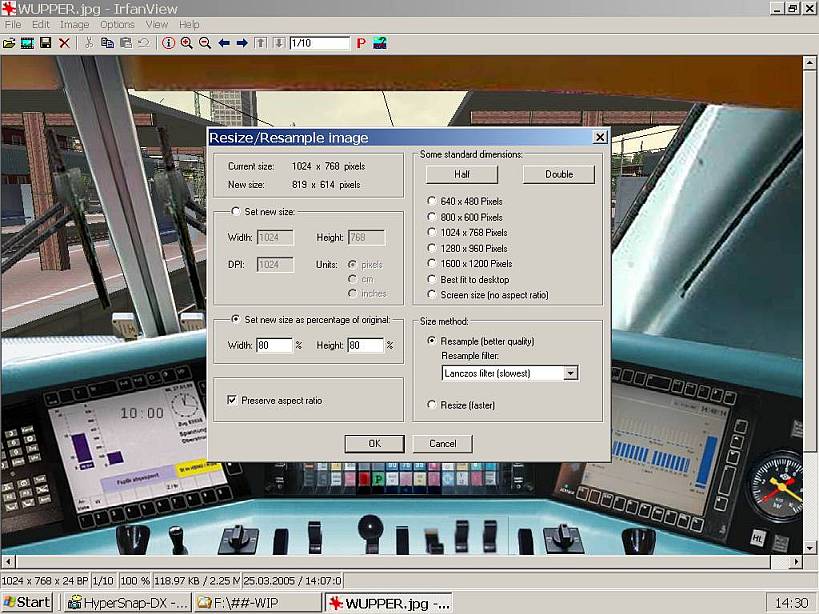Click the horizontal scrollbar right arrow
The height and width of the screenshot is (614, 819).
[795, 562]
